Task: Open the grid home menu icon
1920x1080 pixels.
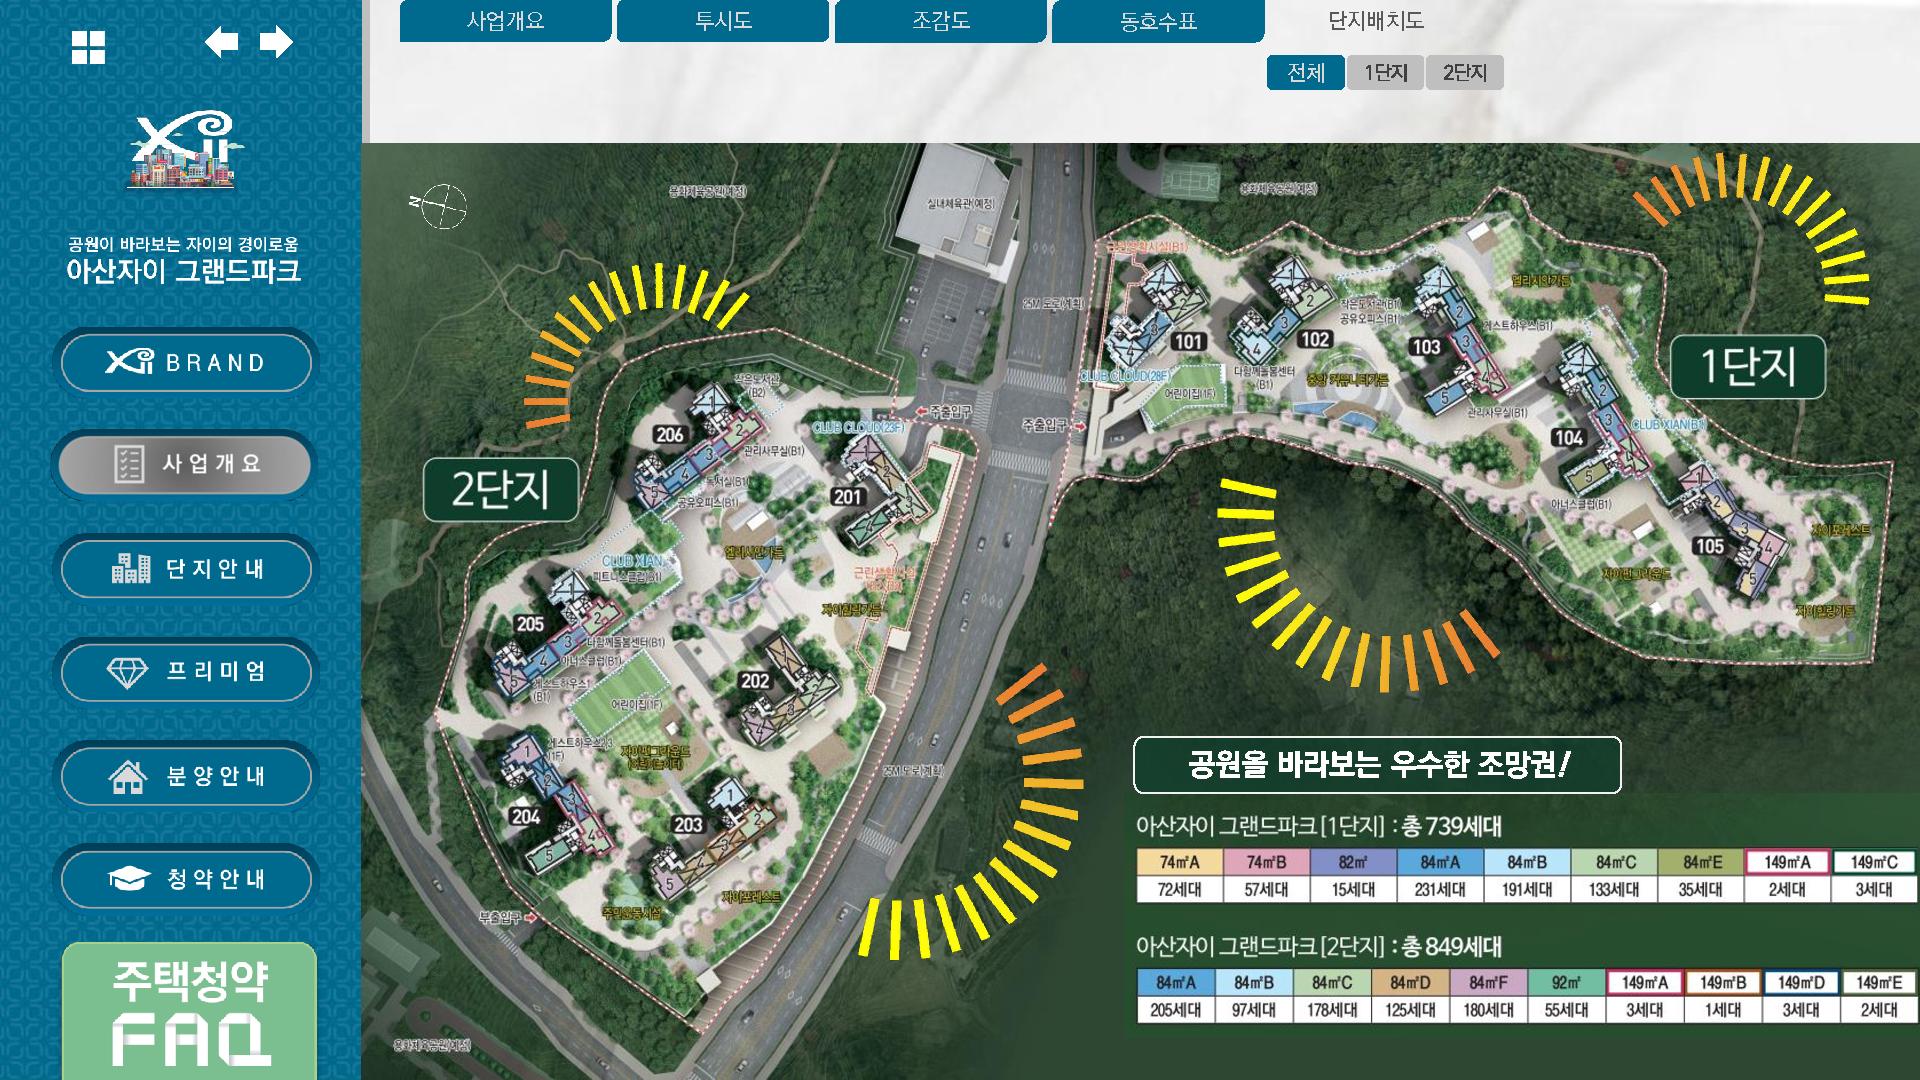Action: click(88, 47)
